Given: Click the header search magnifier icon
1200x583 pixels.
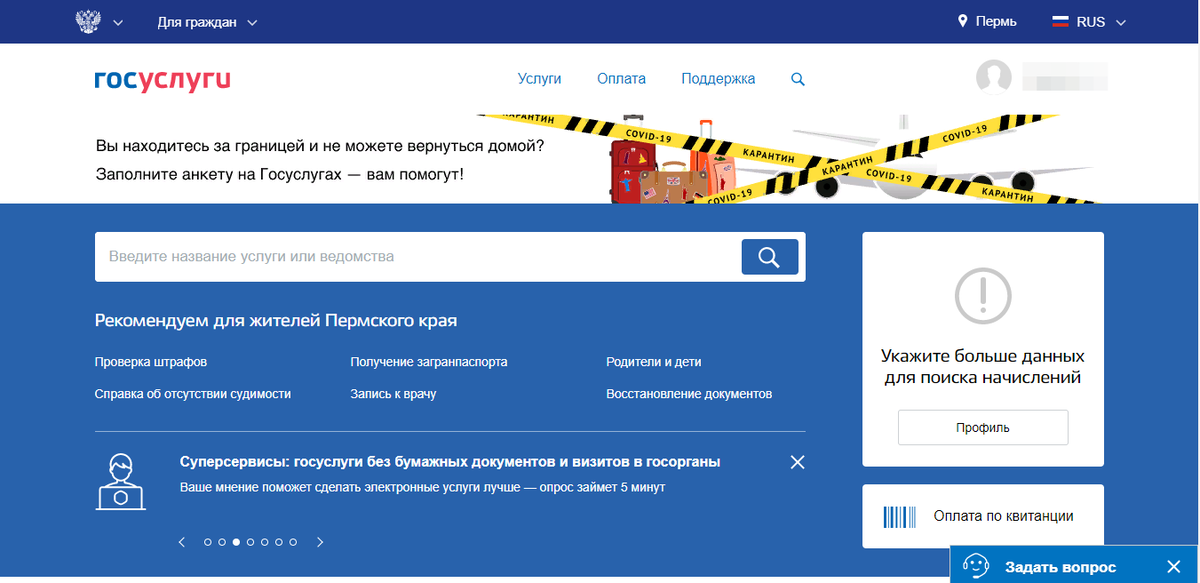Looking at the screenshot, I should coord(797,79).
